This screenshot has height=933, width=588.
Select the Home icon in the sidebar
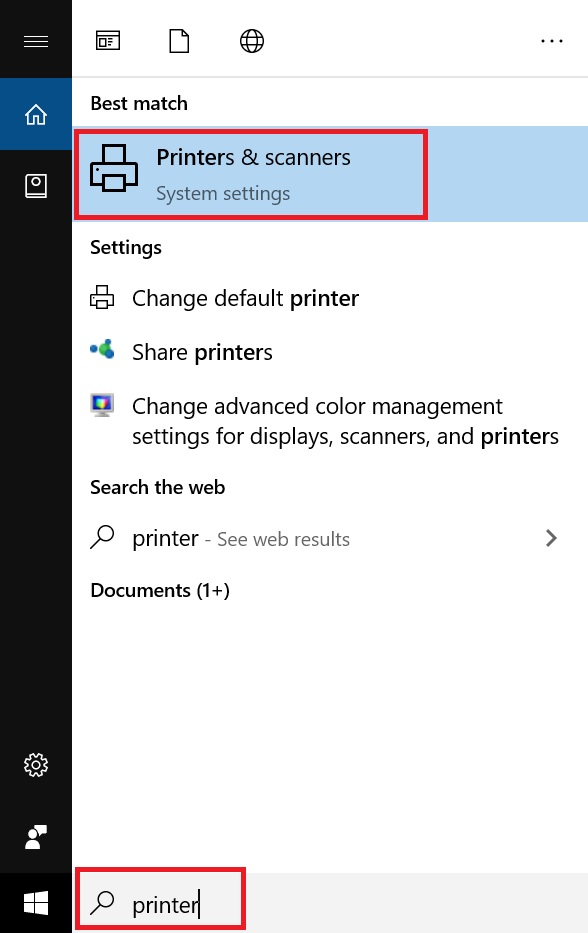click(x=36, y=114)
